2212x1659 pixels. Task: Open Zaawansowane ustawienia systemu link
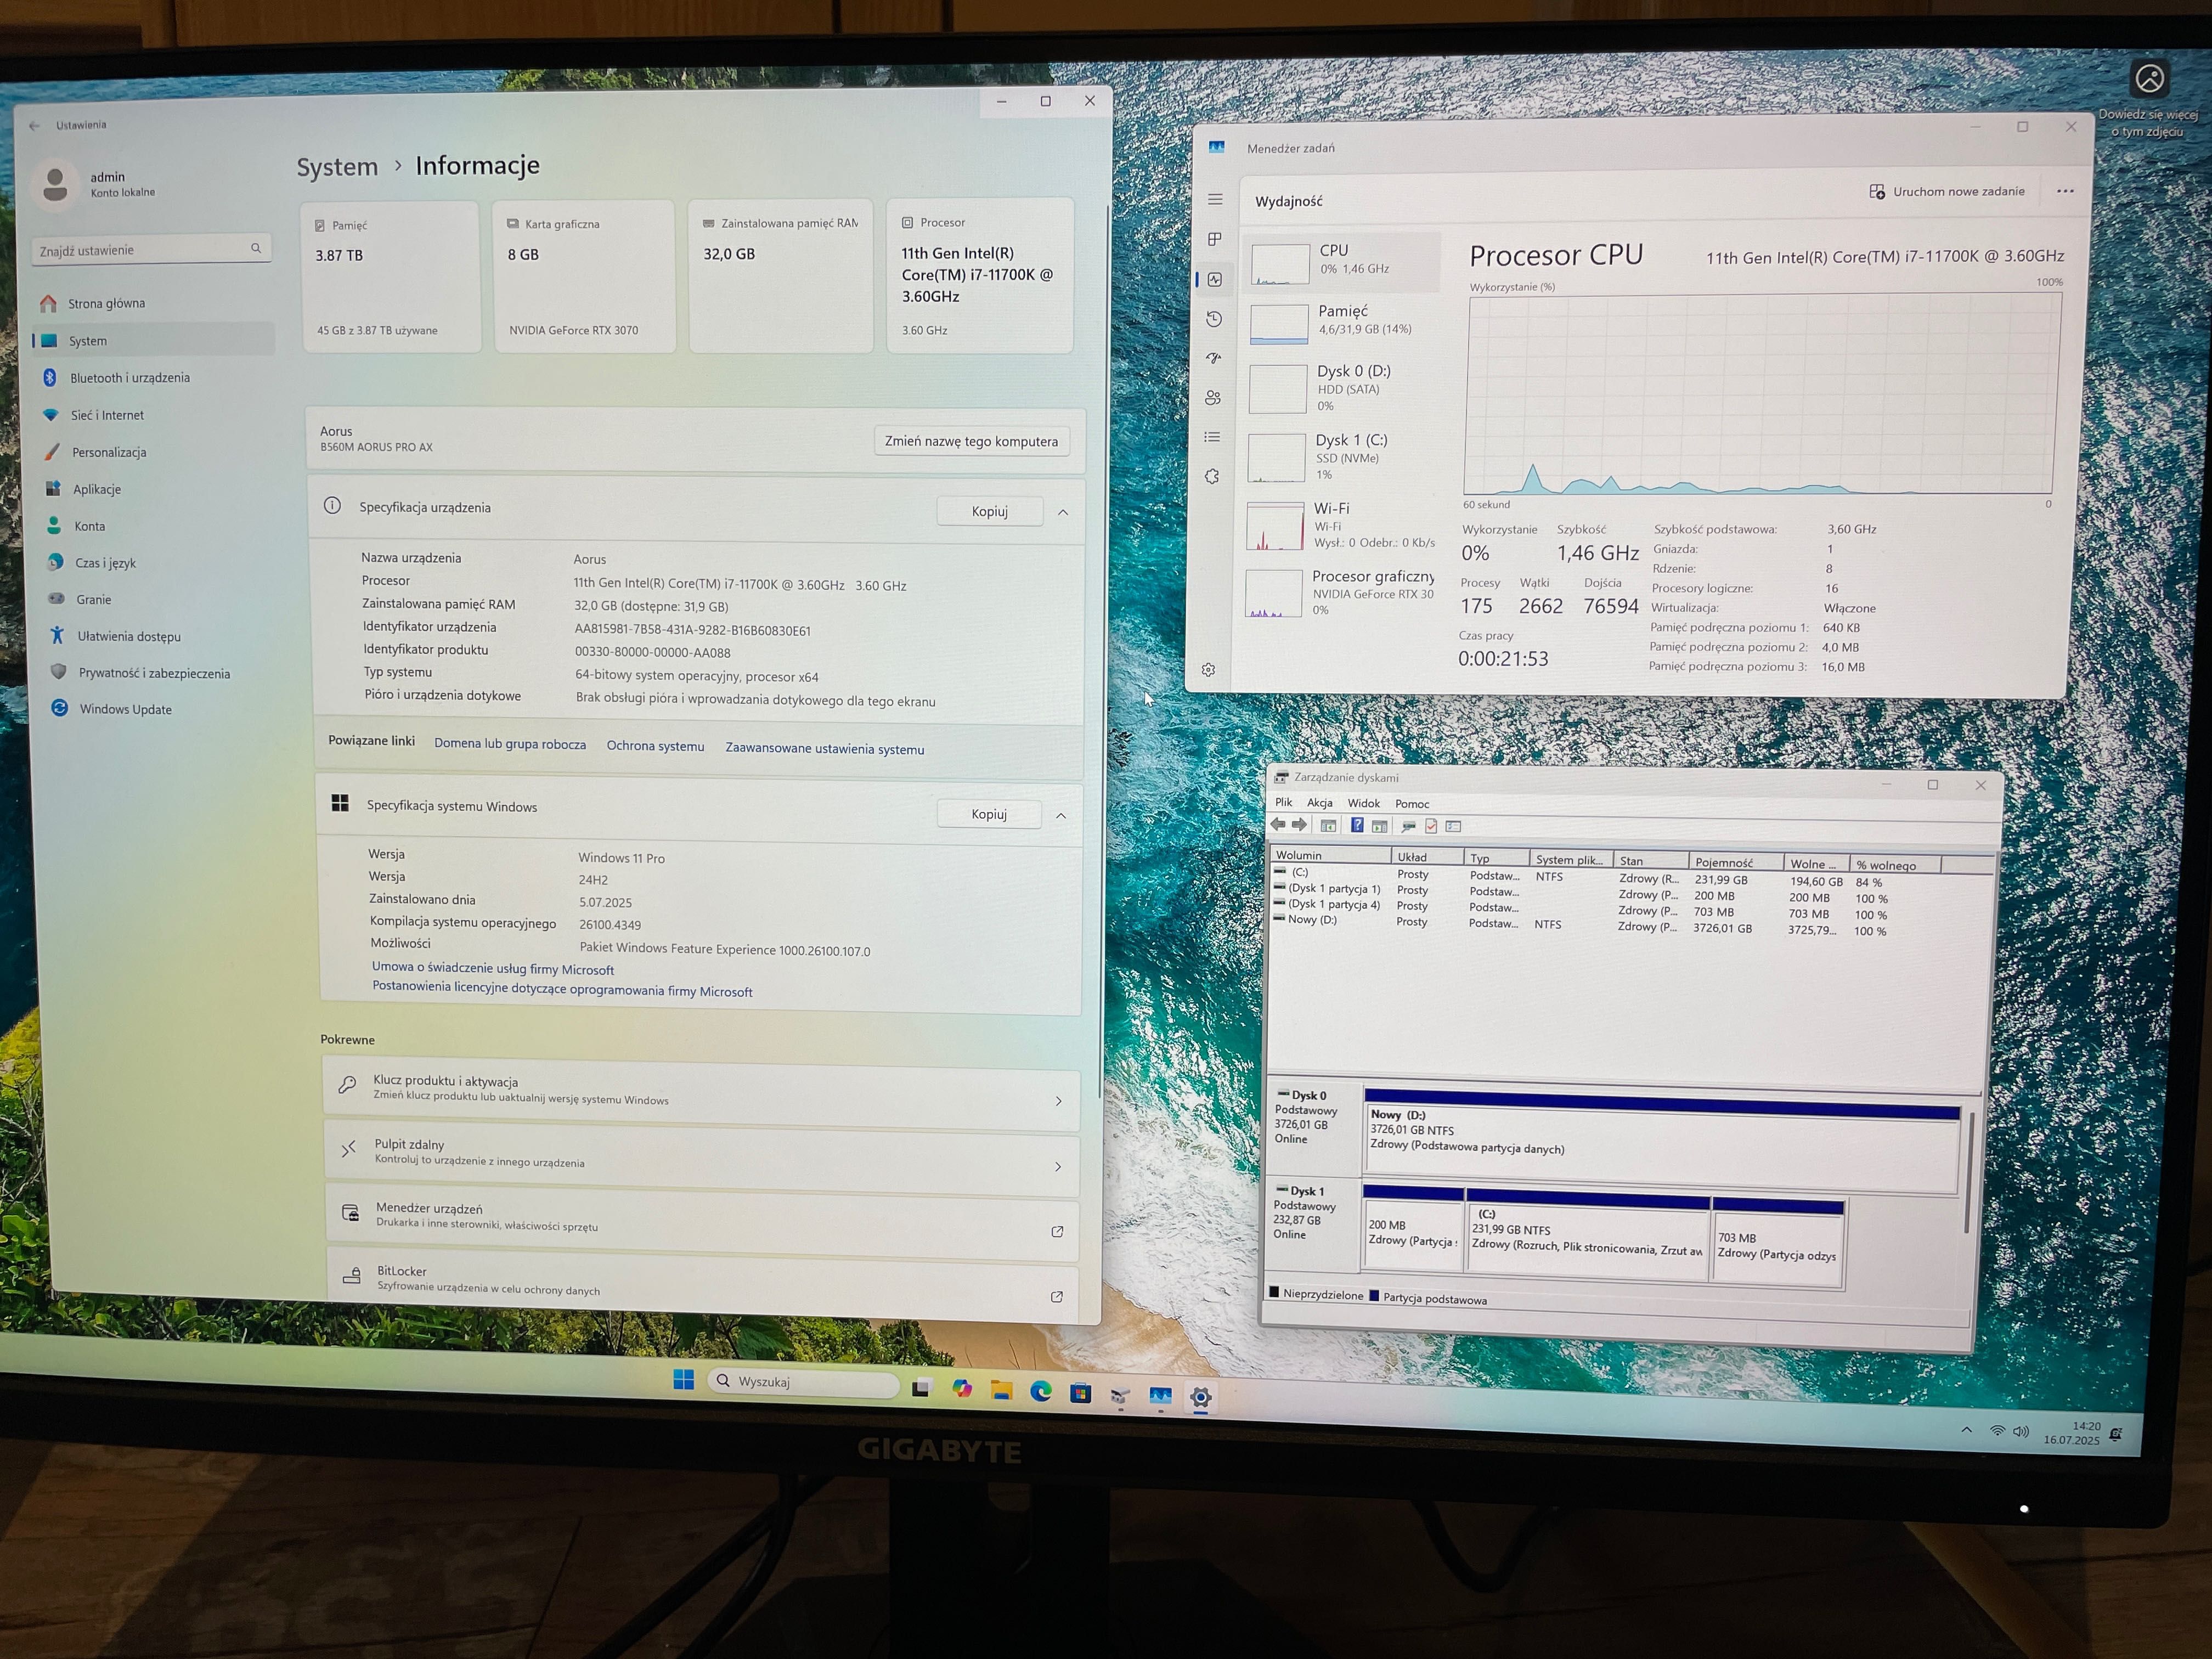coord(824,749)
